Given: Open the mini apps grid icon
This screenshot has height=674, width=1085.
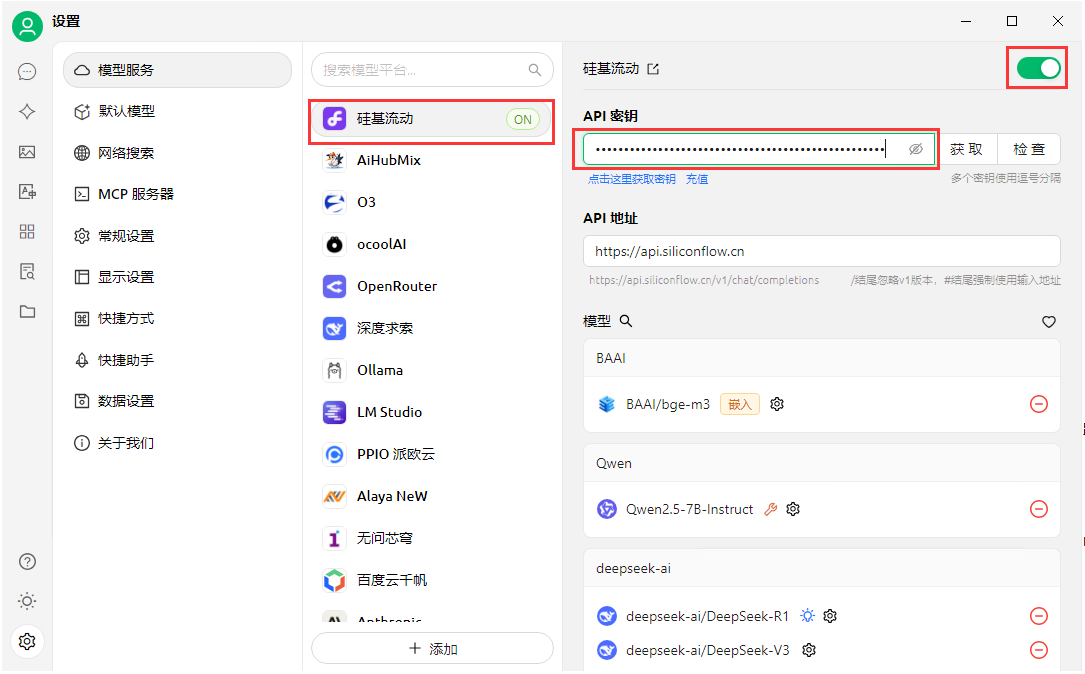Looking at the screenshot, I should [27, 231].
